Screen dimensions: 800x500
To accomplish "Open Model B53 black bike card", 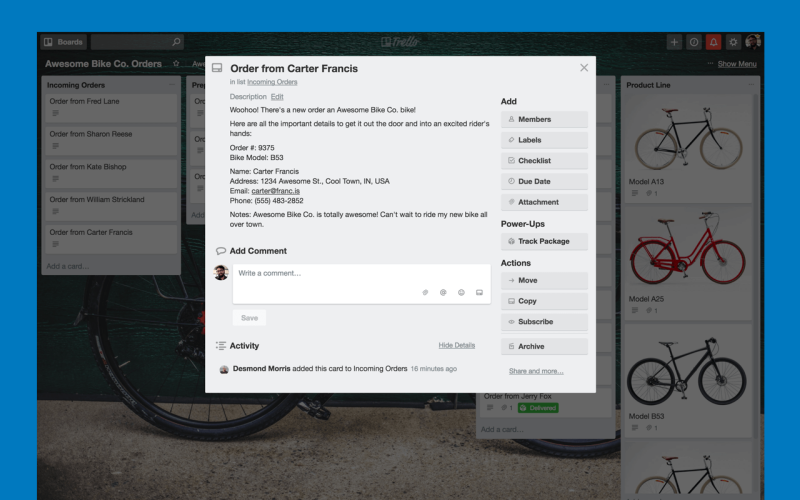I will point(688,381).
